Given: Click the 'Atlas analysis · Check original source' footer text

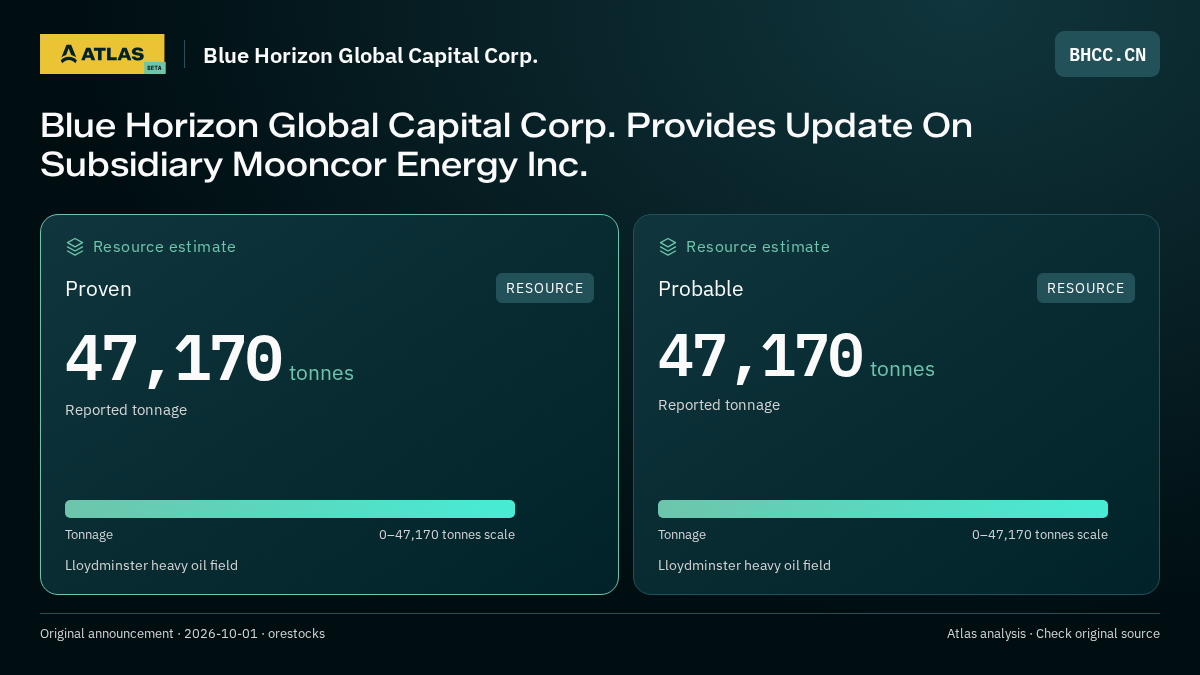Looking at the screenshot, I should 1053,634.
